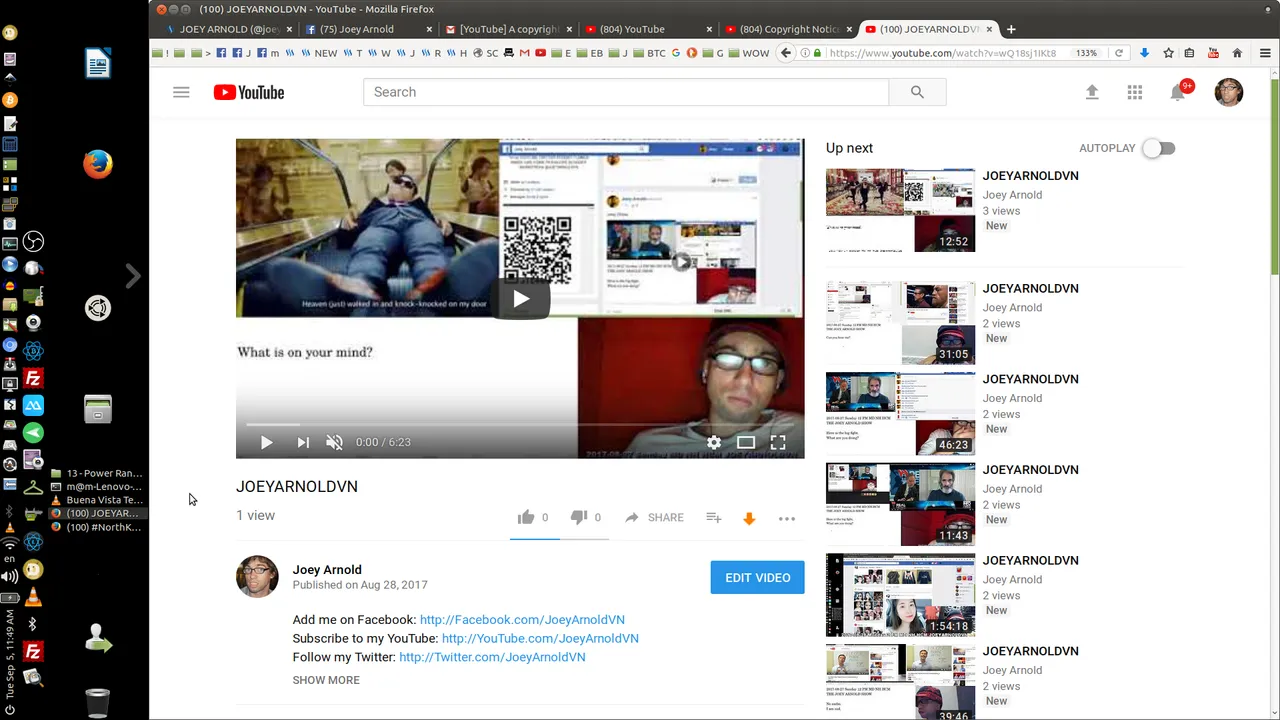Open the Firefox desktop icon

[98, 163]
